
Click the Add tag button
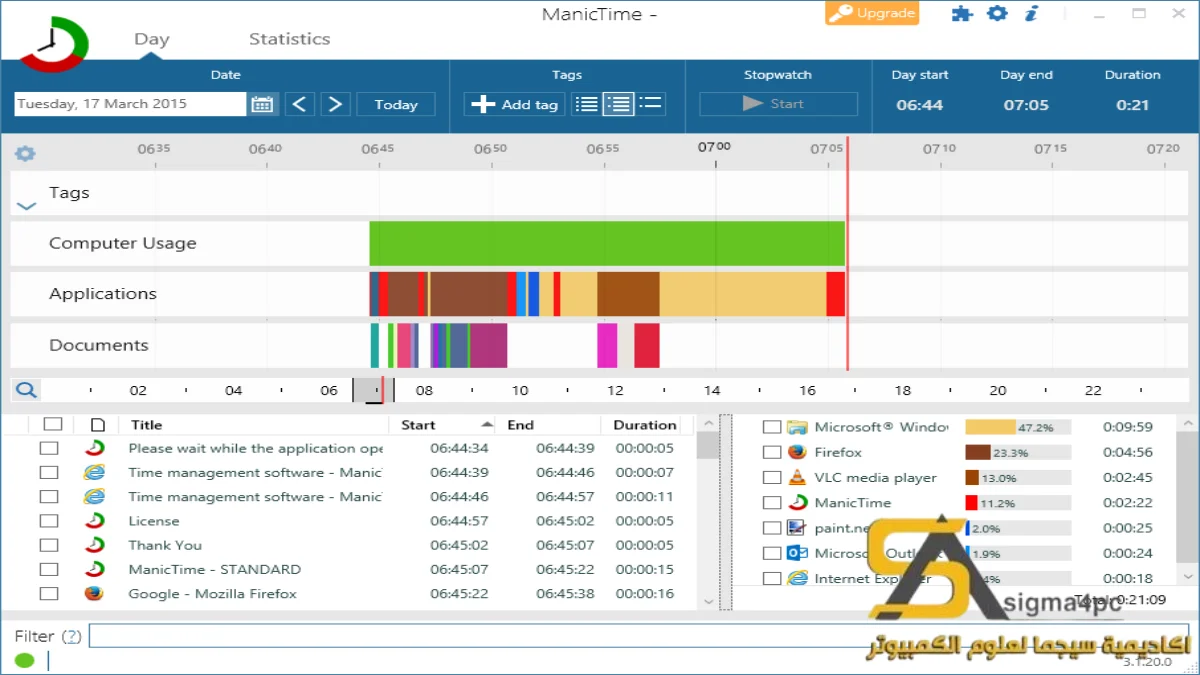coord(515,104)
